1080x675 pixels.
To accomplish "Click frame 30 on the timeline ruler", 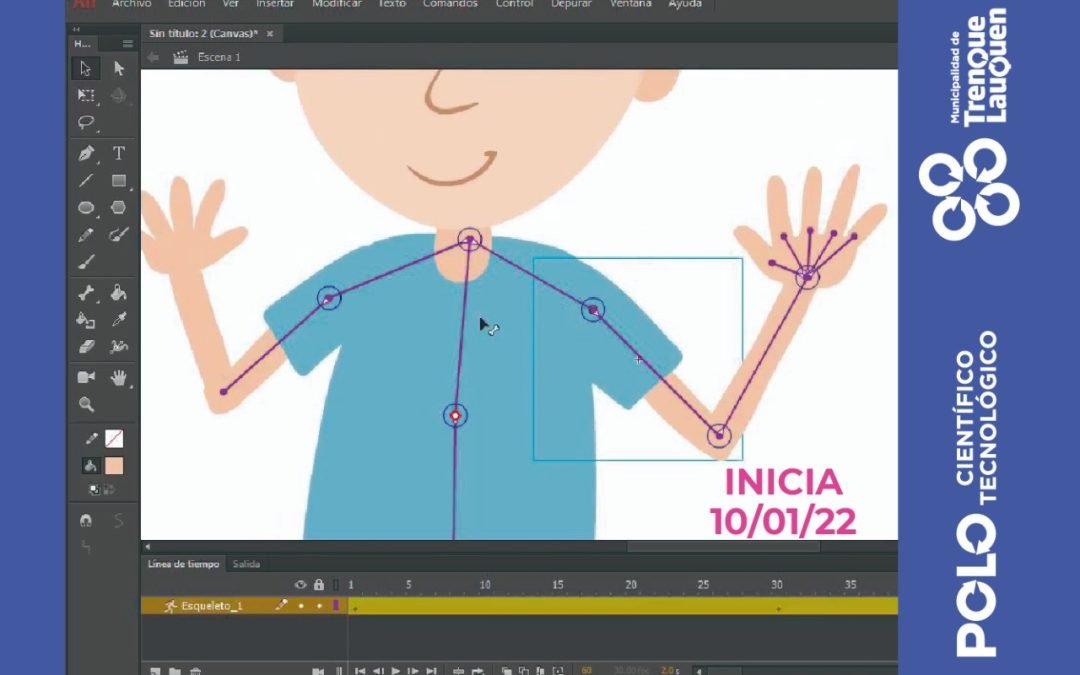I will point(776,584).
